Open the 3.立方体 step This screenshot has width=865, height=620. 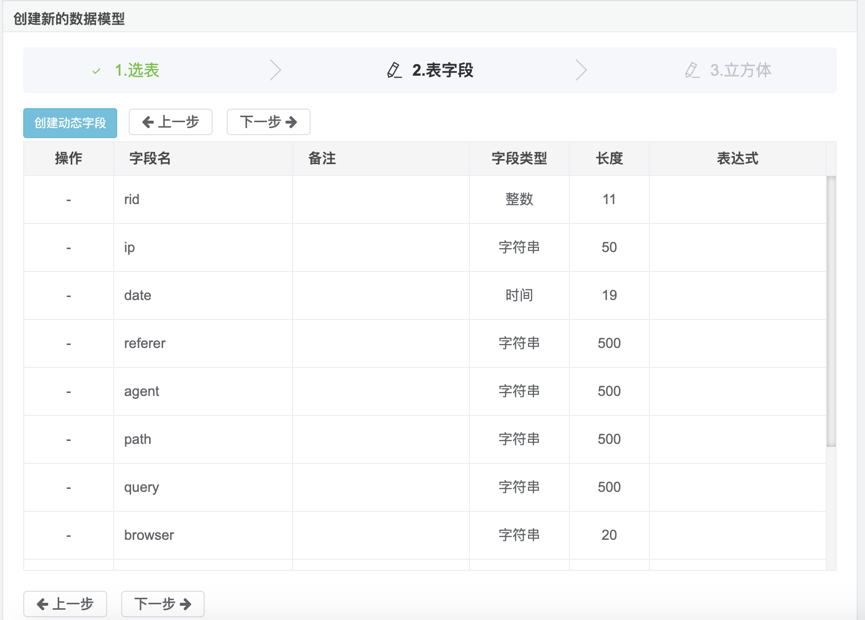pos(740,71)
